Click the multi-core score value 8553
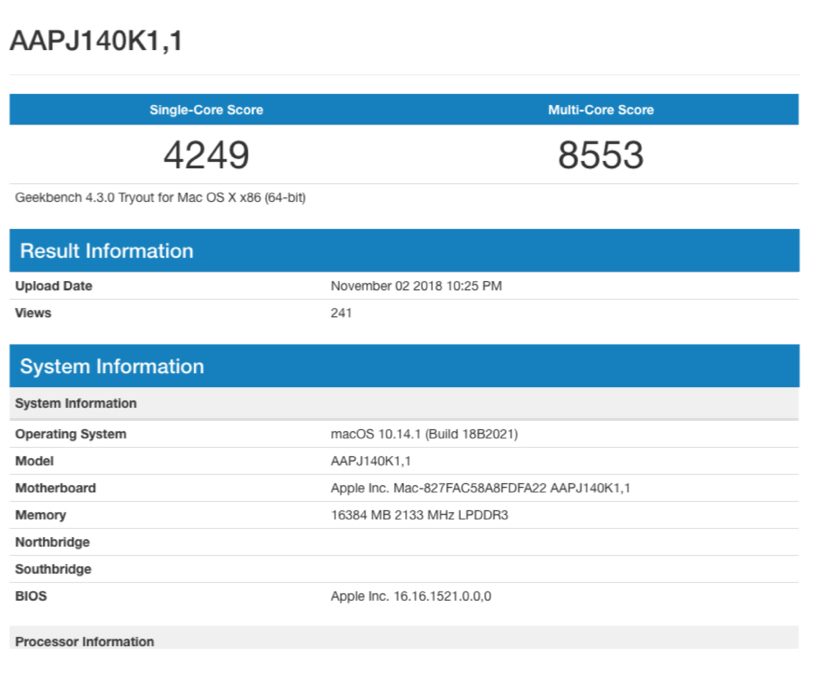This screenshot has width=840, height=673. coord(600,155)
